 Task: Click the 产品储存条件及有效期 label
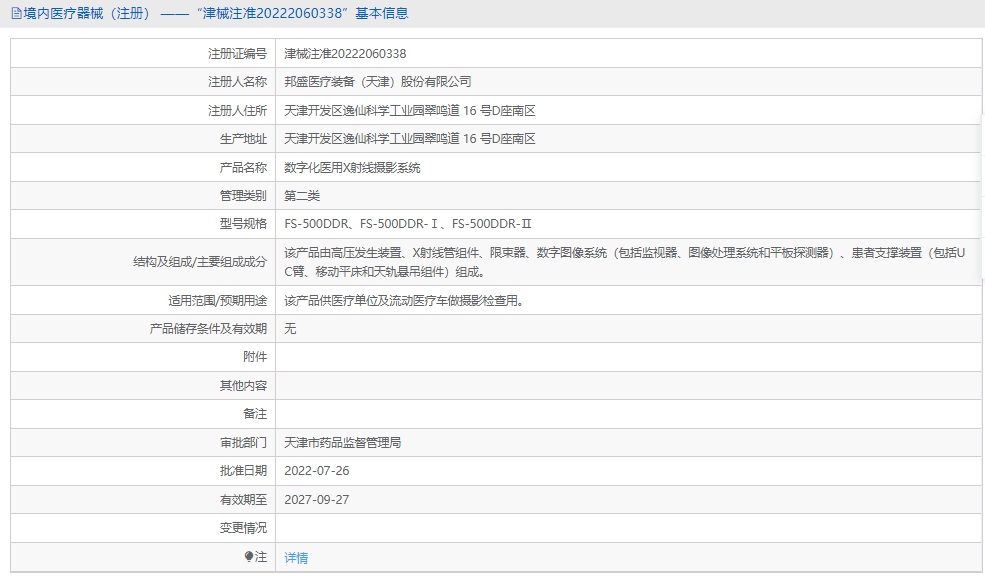coord(208,328)
